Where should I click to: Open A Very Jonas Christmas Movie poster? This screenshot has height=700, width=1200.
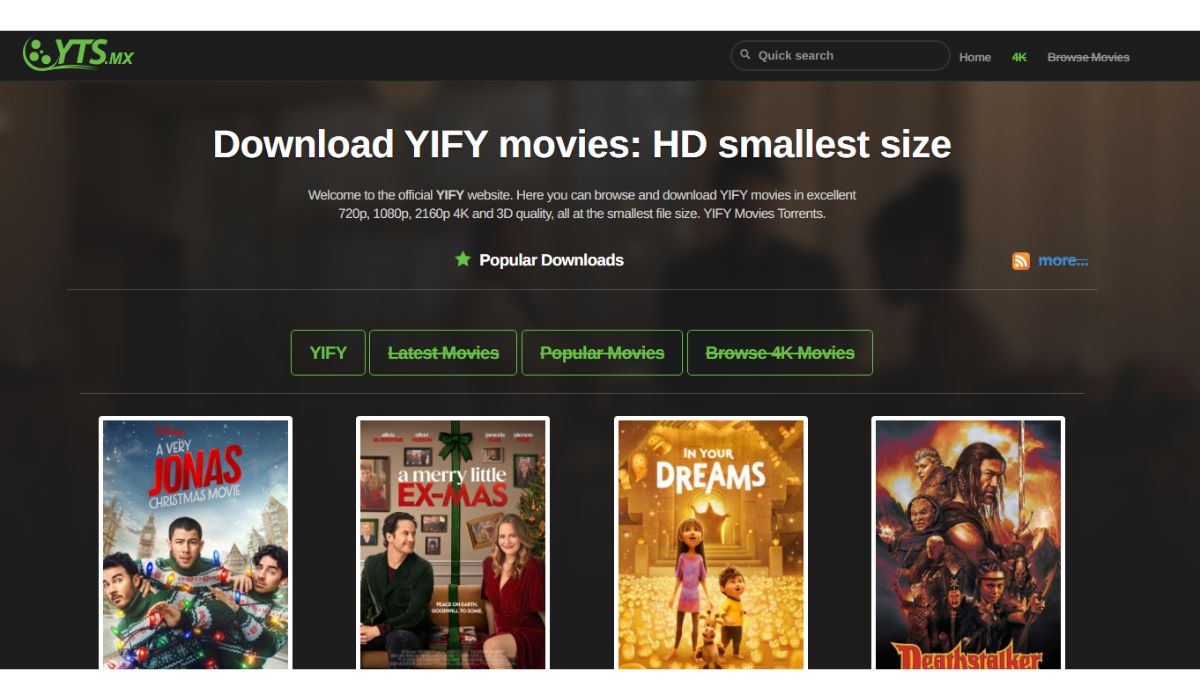[x=196, y=543]
